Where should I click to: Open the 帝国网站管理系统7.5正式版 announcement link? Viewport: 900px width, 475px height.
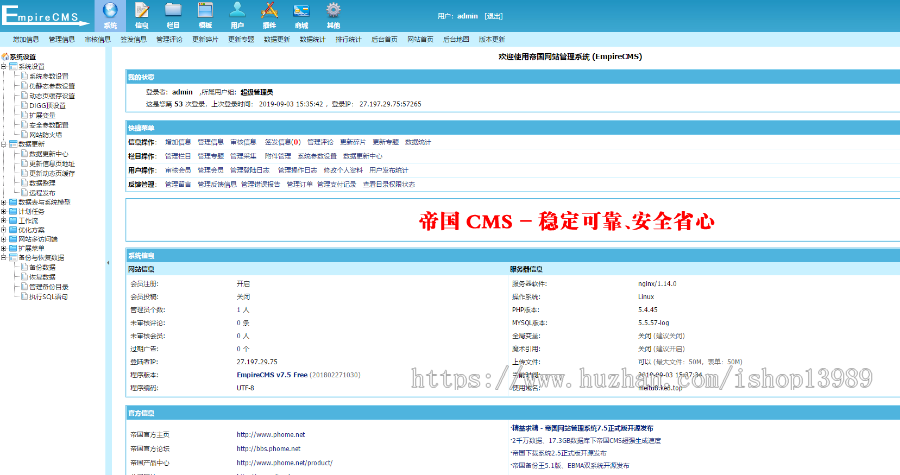[583, 428]
